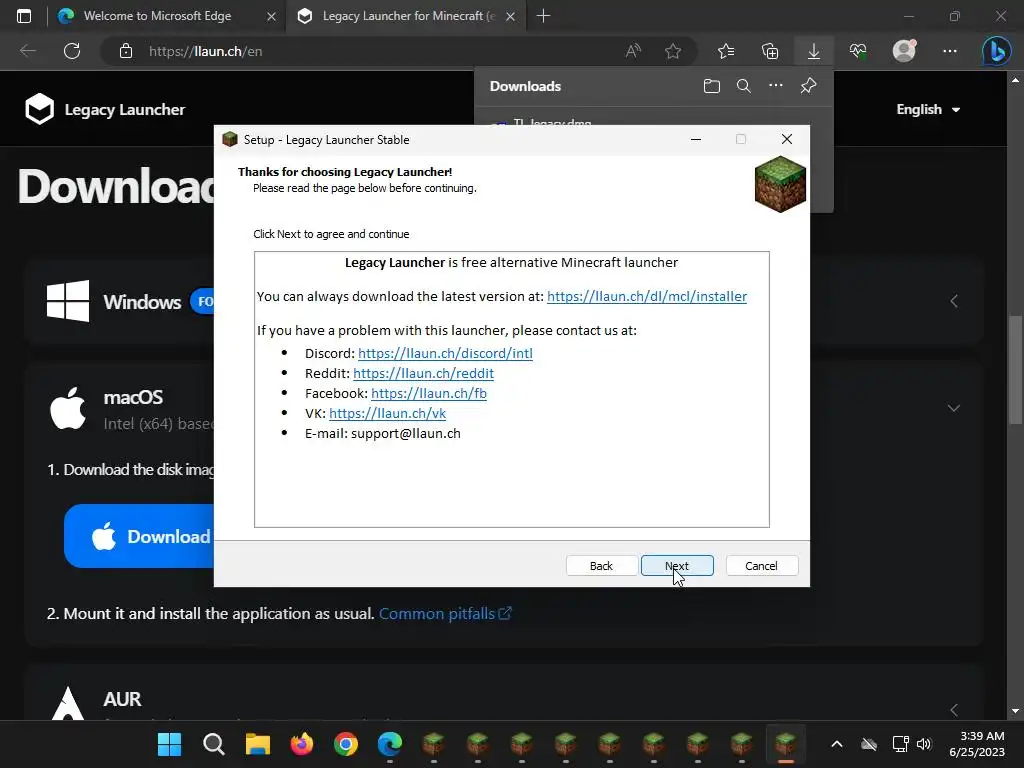Open File Explorer from taskbar
Image resolution: width=1024 pixels, height=768 pixels.
[258, 744]
